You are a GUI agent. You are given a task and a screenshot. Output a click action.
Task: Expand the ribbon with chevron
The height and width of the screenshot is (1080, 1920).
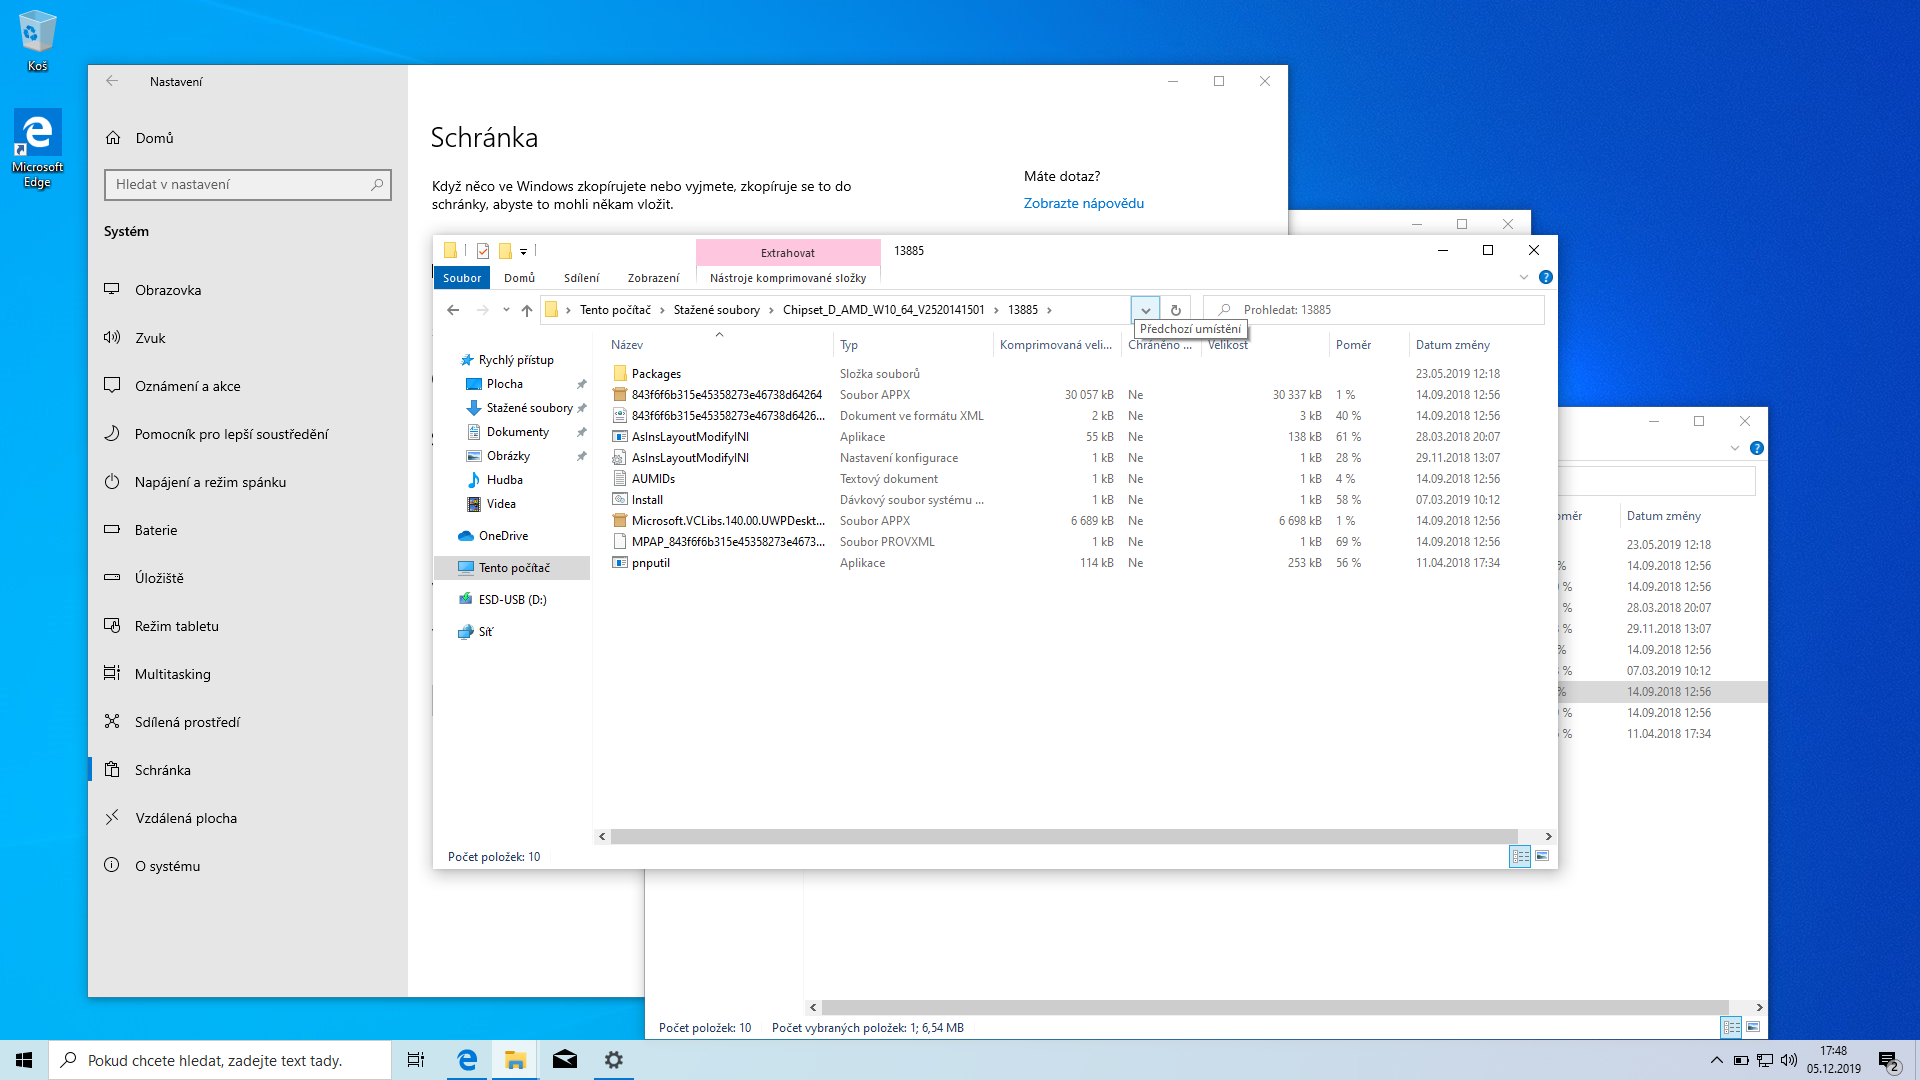tap(1524, 277)
